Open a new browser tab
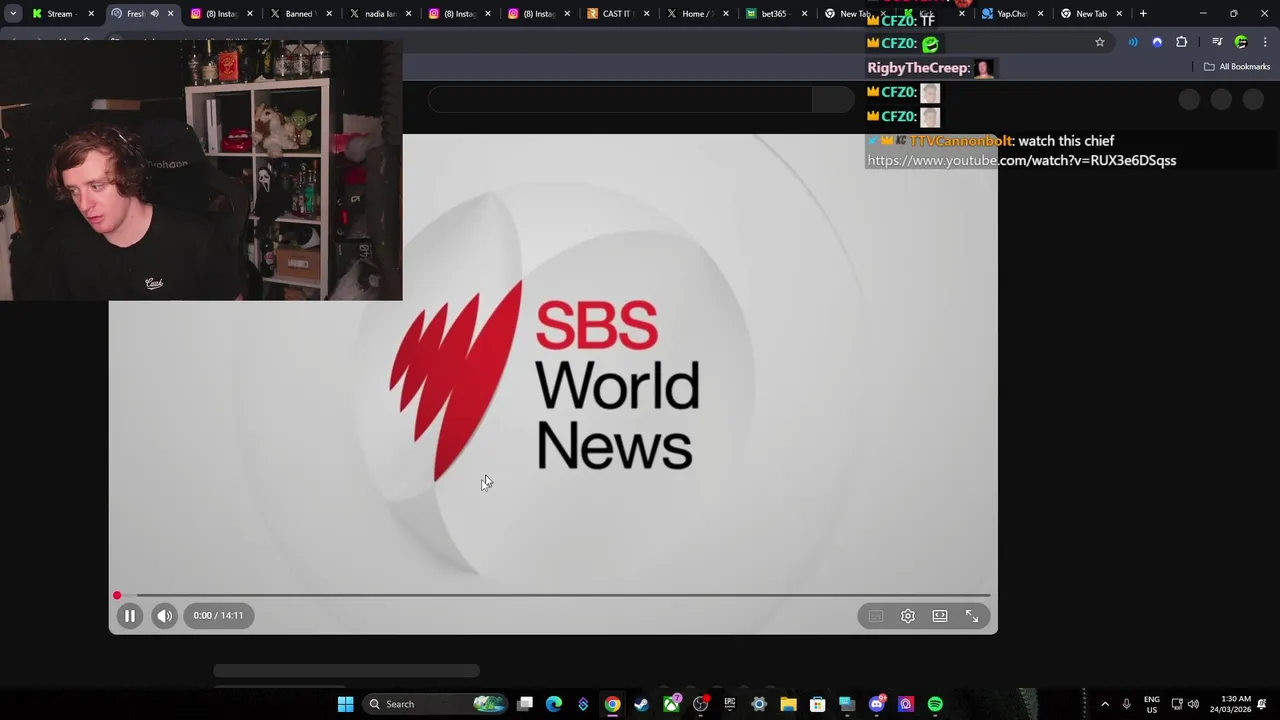Screen dimensions: 1280x720 coord(1143,14)
